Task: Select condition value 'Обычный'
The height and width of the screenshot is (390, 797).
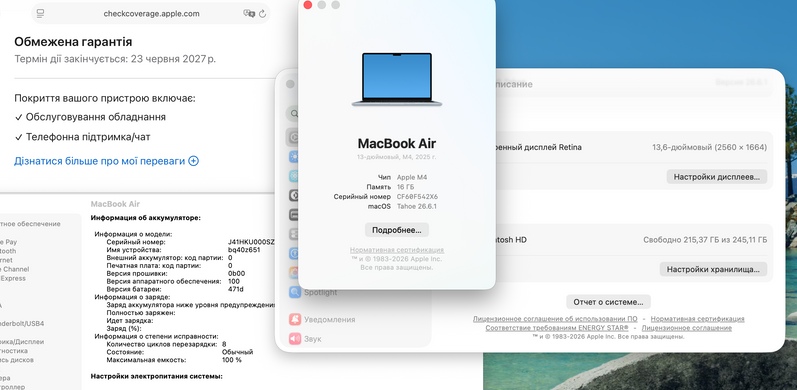Action: [237, 352]
